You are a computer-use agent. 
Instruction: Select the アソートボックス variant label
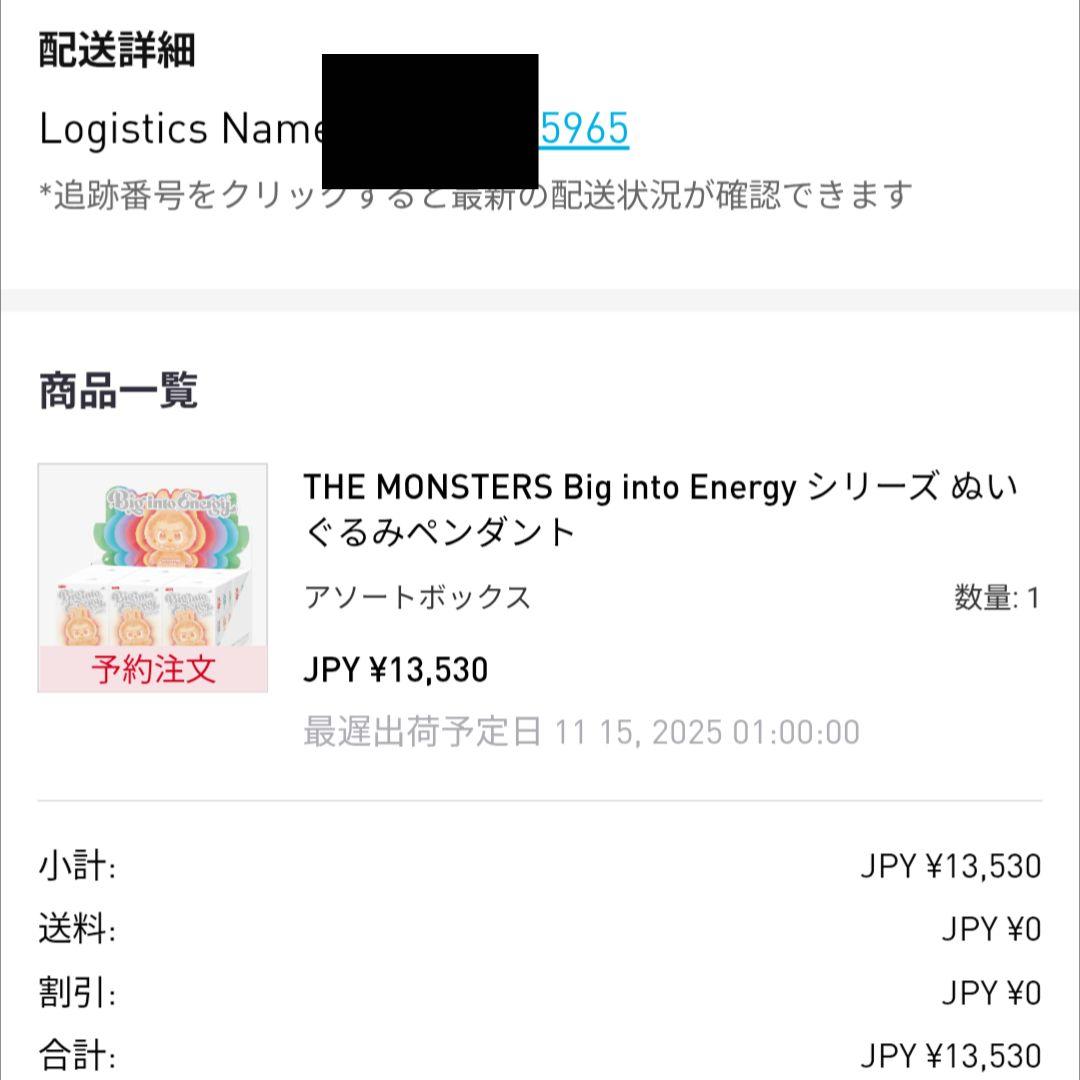click(419, 597)
